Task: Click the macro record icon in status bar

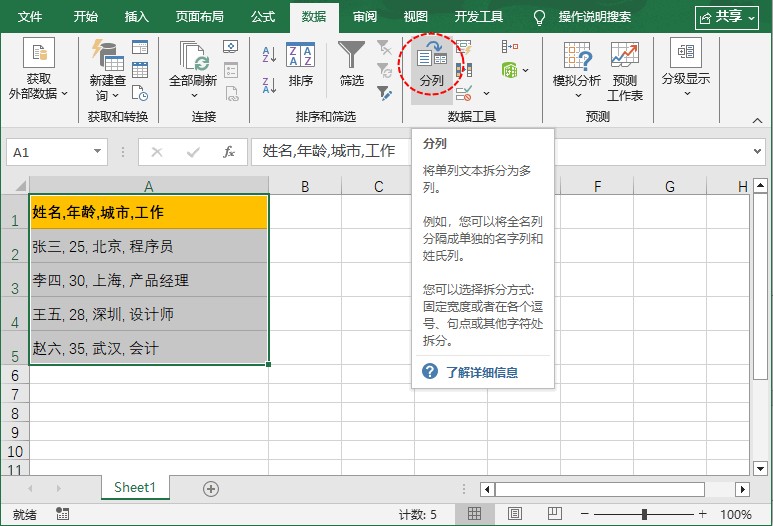Action: pos(62,514)
